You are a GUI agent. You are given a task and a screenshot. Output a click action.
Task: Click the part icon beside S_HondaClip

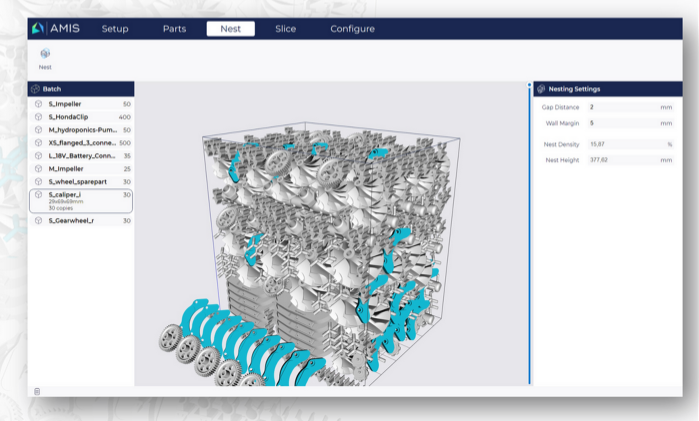38,117
